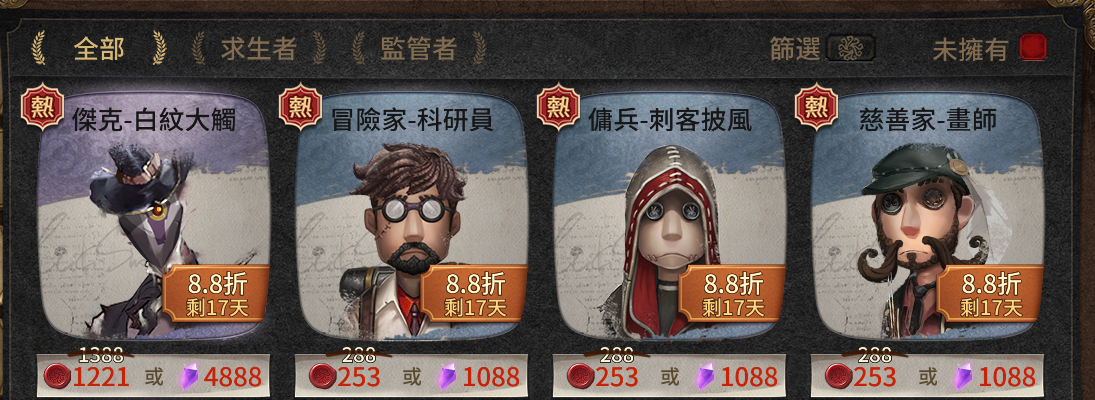Select the 全部 tab
Image resolution: width=1095 pixels, height=400 pixels.
(x=99, y=48)
